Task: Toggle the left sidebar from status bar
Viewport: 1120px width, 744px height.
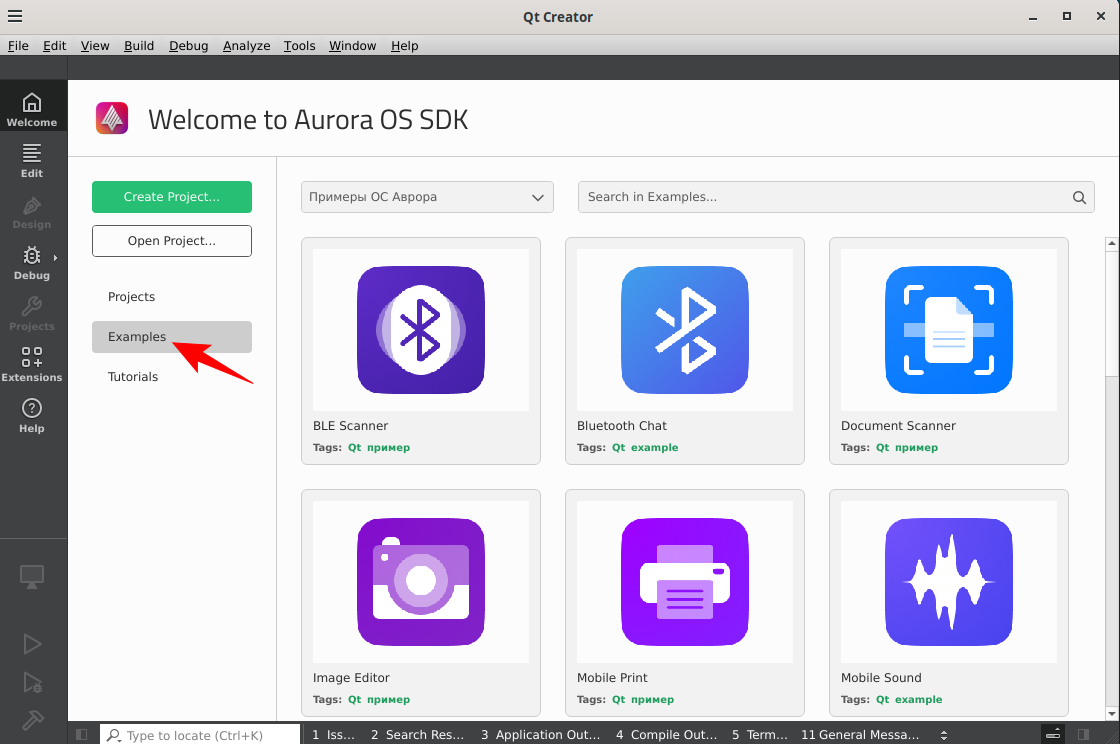Action: [81, 735]
